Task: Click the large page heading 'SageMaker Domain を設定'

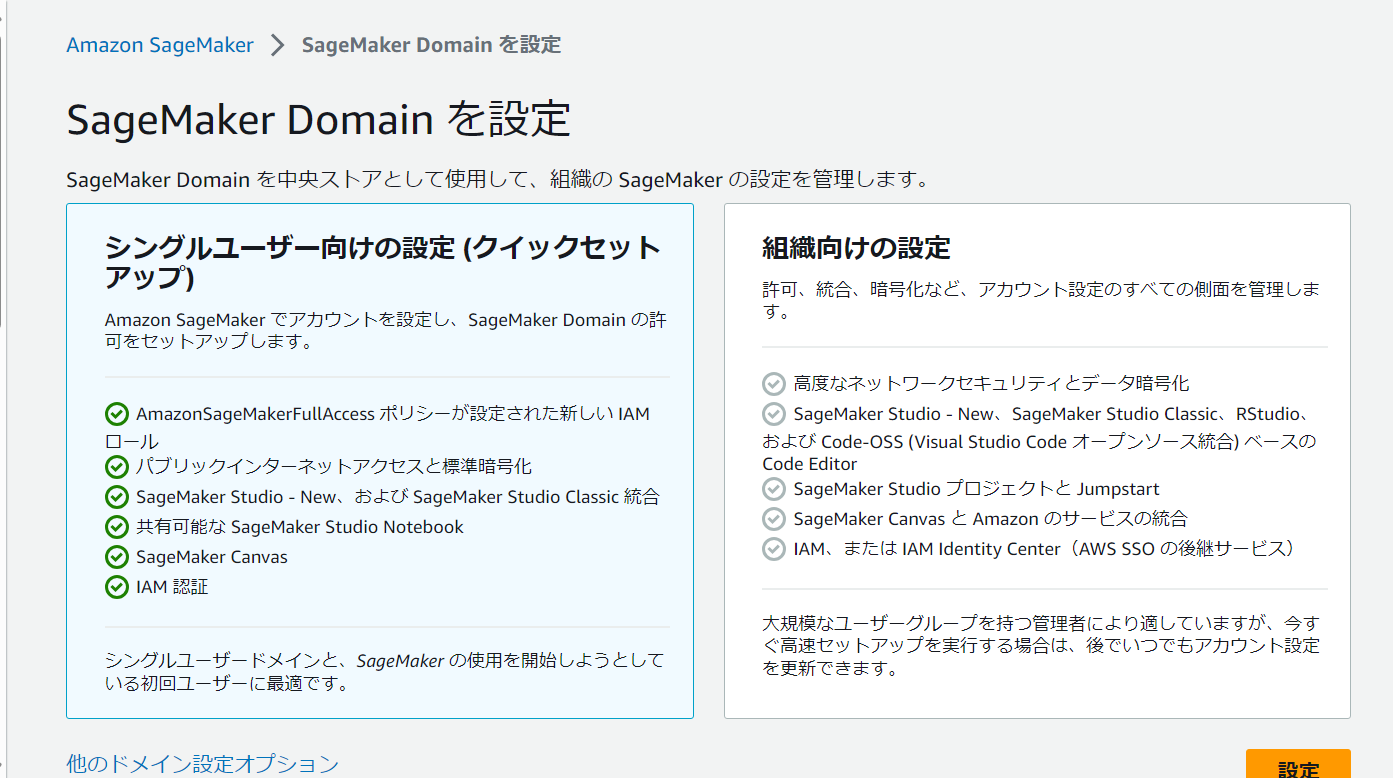Action: [319, 119]
